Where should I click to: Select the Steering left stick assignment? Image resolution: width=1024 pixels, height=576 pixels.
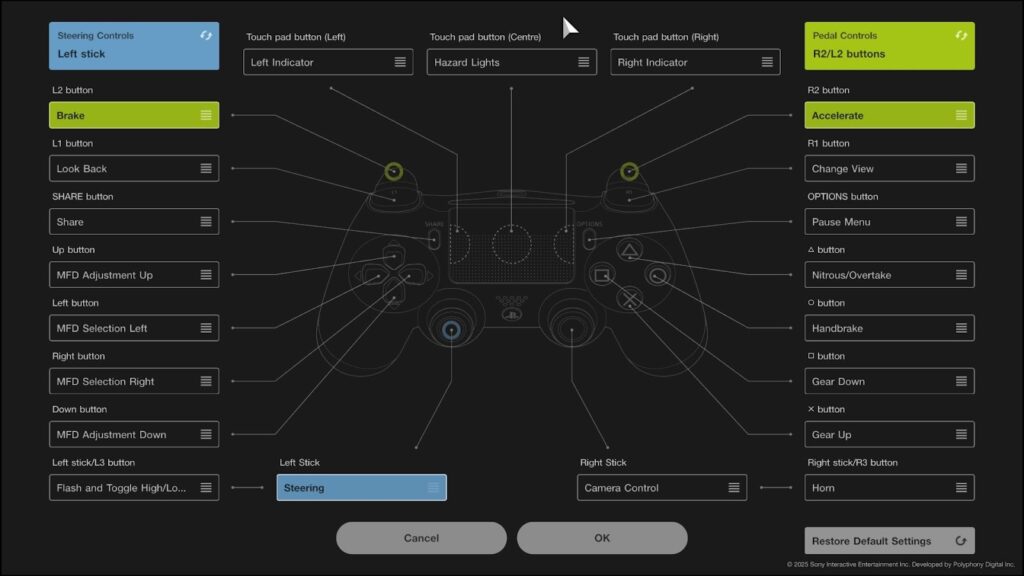(x=361, y=488)
